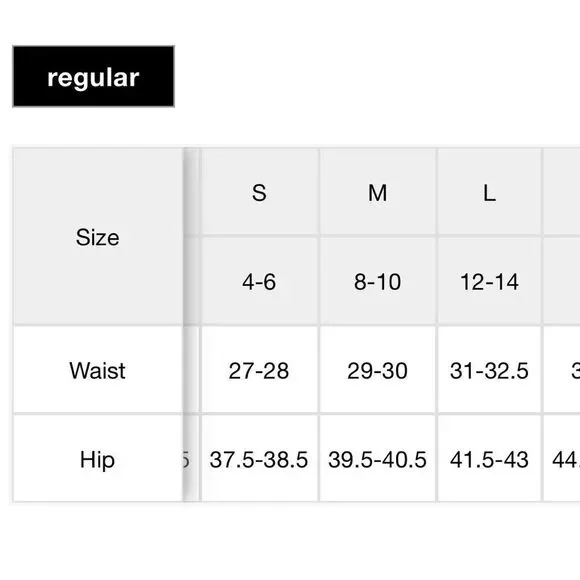Click the partially visible waist cell after L

pos(562,370)
